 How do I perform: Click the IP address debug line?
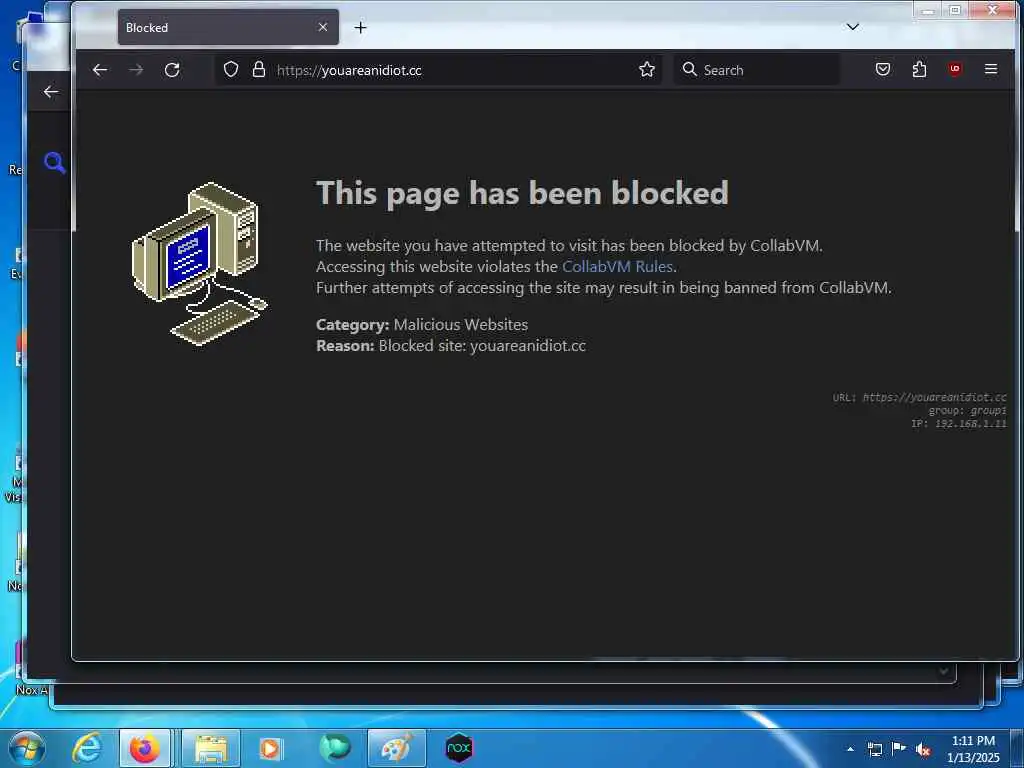(x=959, y=424)
